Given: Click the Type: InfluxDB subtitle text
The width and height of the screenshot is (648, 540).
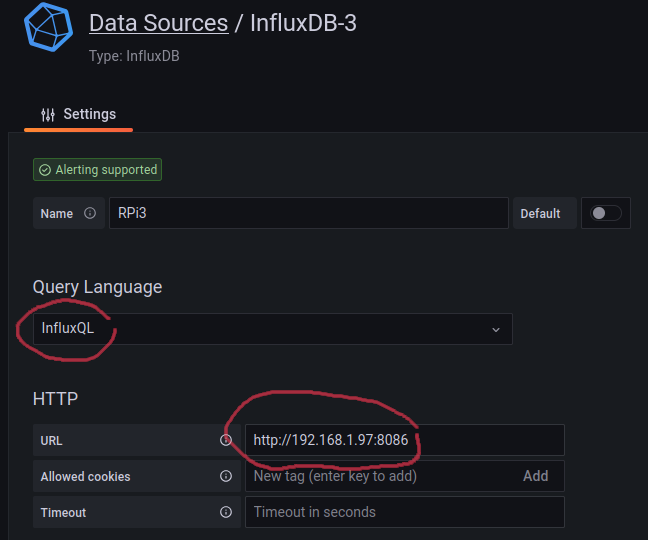Looking at the screenshot, I should point(134,56).
